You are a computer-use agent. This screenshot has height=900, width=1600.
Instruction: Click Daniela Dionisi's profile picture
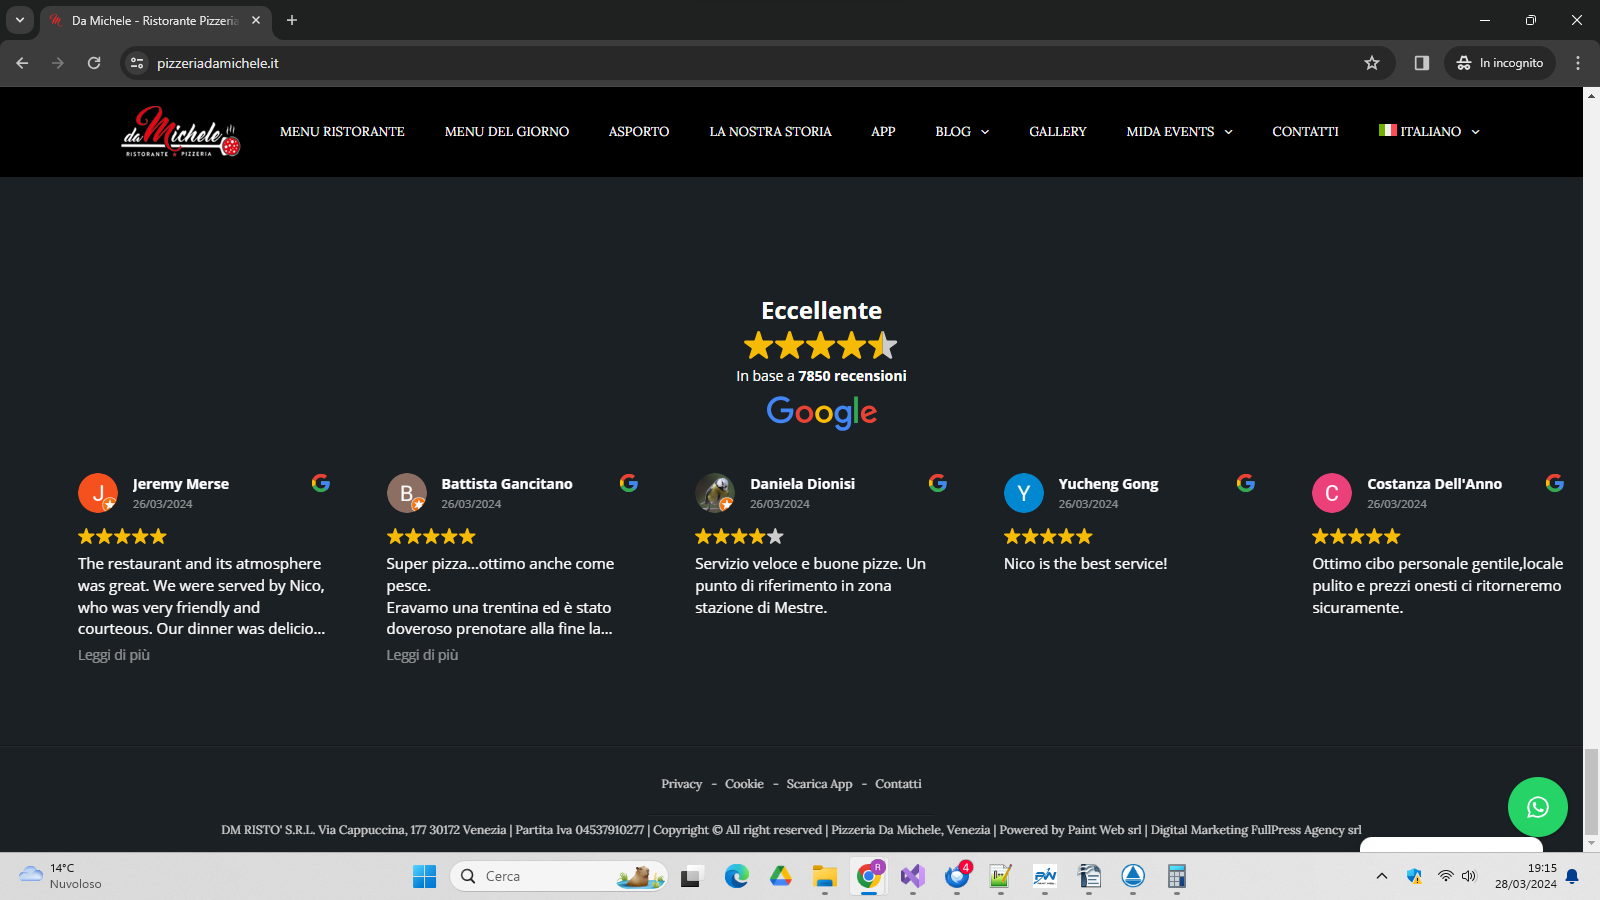coord(715,493)
